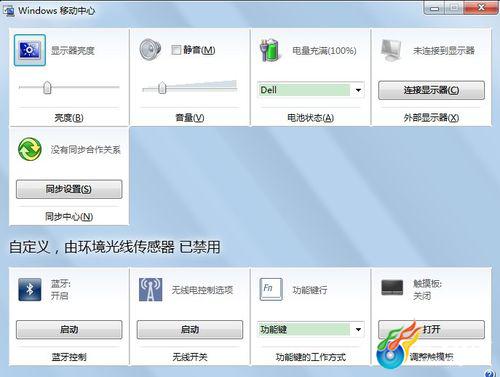Open the green Sync Center icon
Image resolution: width=500 pixels, height=377 pixels.
click(30, 149)
